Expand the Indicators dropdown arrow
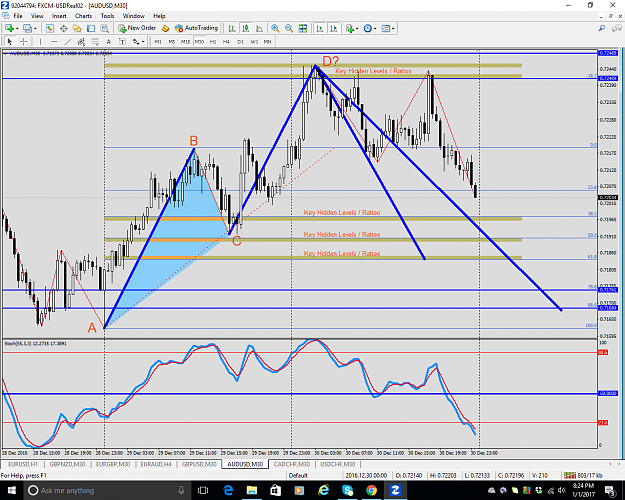This screenshot has height=500, width=625. coord(357,28)
